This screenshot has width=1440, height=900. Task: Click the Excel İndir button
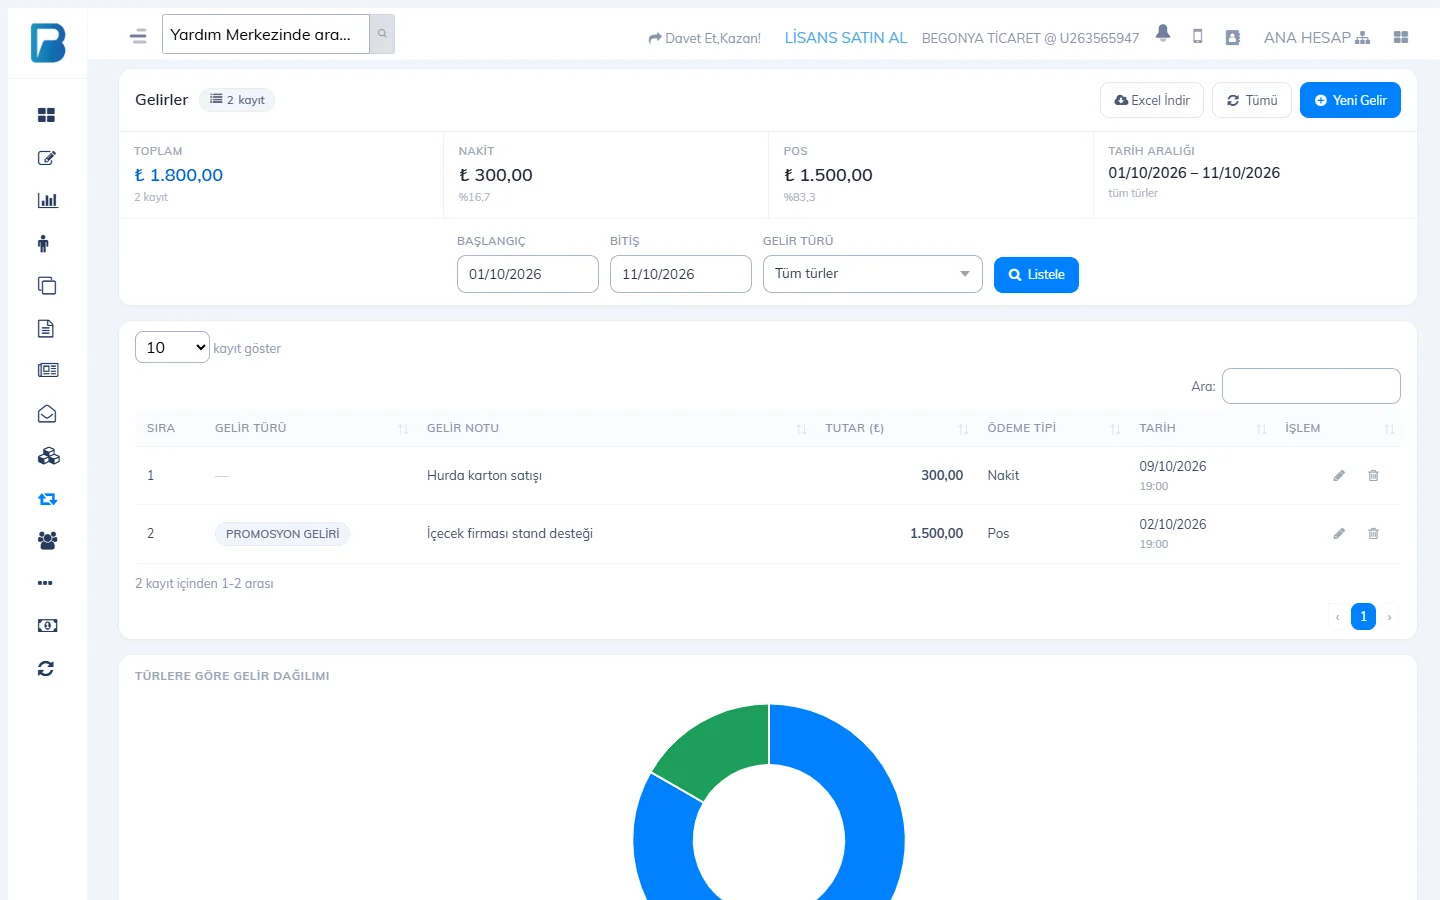coord(1152,100)
